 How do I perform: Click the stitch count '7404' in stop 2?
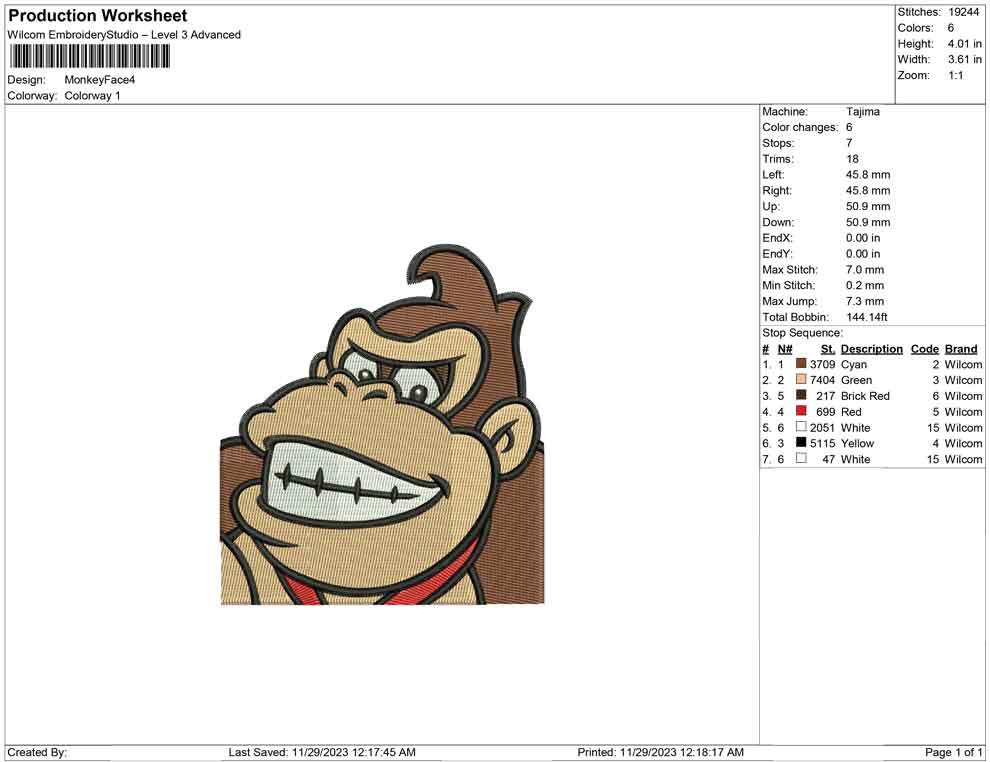pos(823,380)
